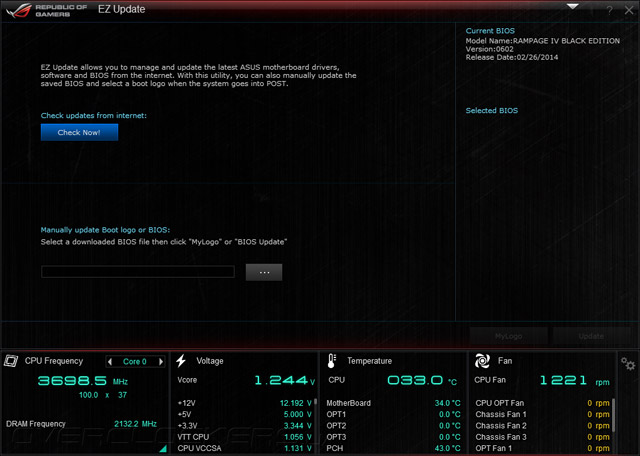Screen dimensions: 640x456
Task: Click the BIOS file path input field
Action: click(138, 272)
